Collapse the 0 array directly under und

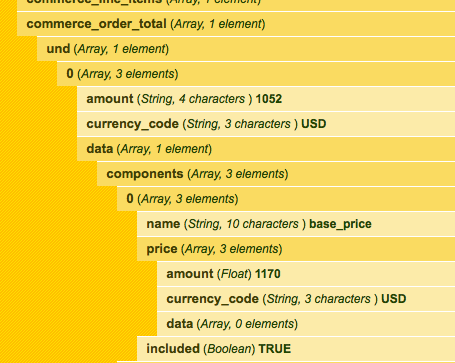click(x=256, y=74)
